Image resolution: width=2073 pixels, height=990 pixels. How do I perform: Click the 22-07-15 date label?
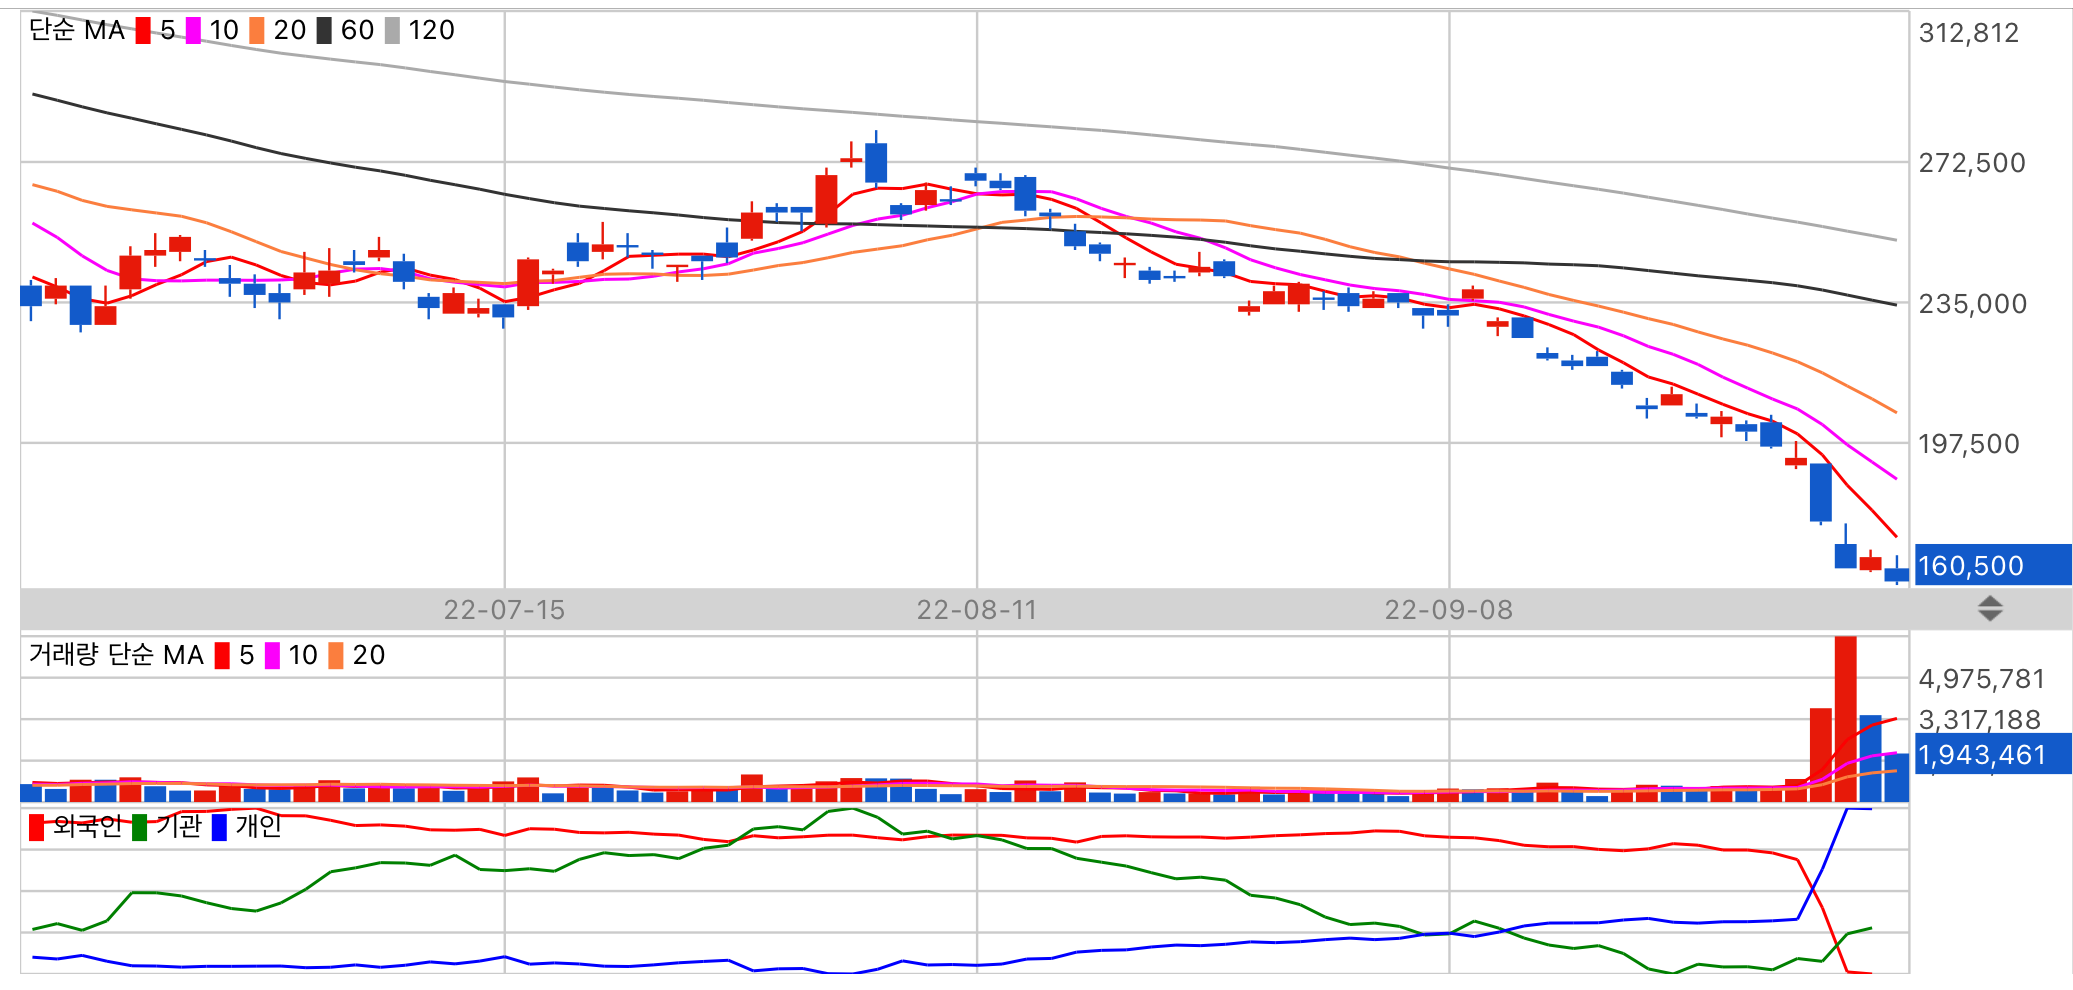tap(504, 610)
